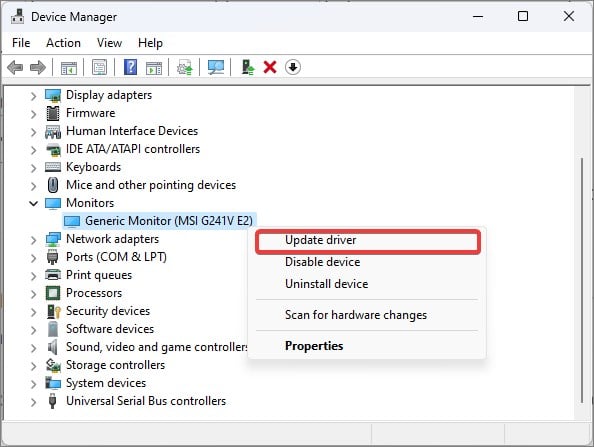Click the vertical scrollbar of device tree
This screenshot has width=594, height=447.
(x=582, y=280)
